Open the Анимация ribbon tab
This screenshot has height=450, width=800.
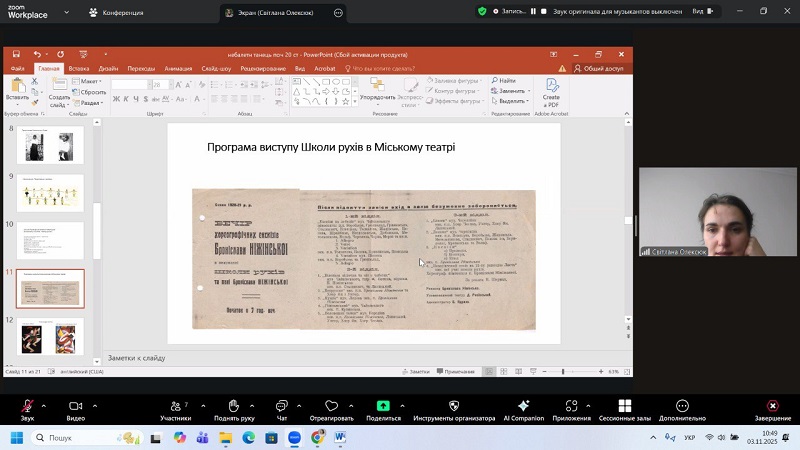(x=177, y=69)
